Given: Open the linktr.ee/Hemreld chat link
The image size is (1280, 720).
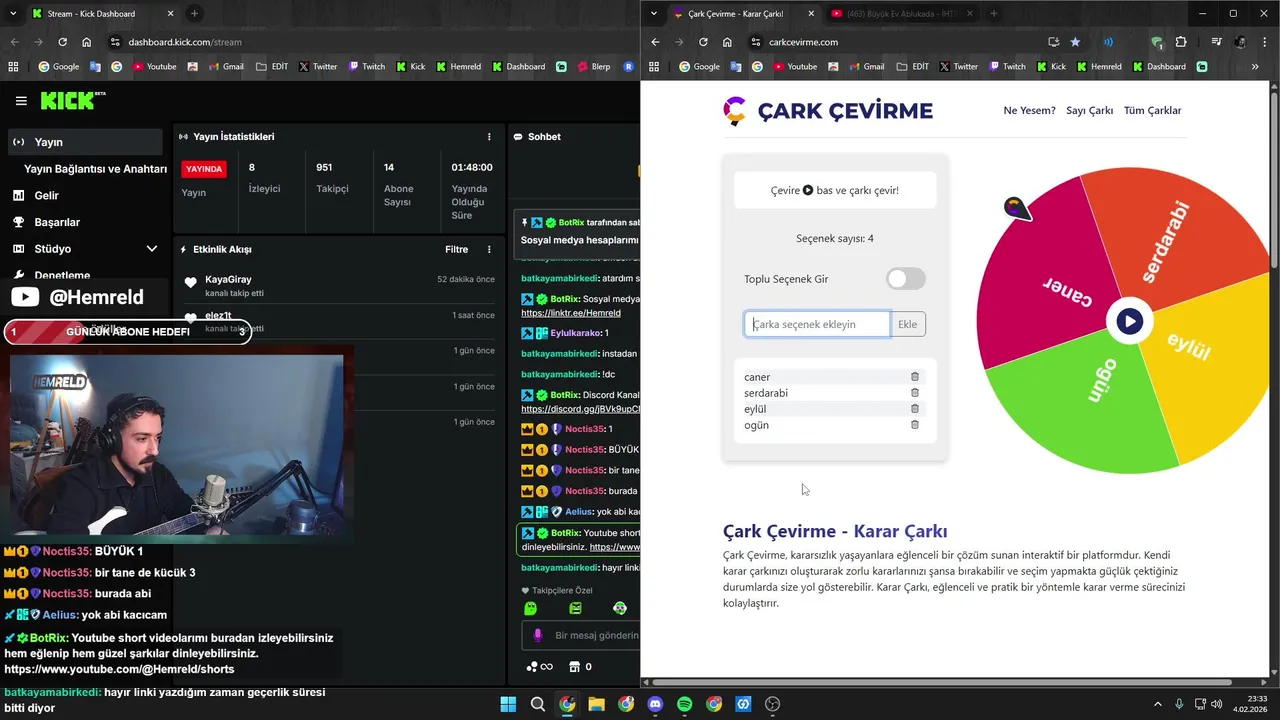Looking at the screenshot, I should [x=570, y=313].
